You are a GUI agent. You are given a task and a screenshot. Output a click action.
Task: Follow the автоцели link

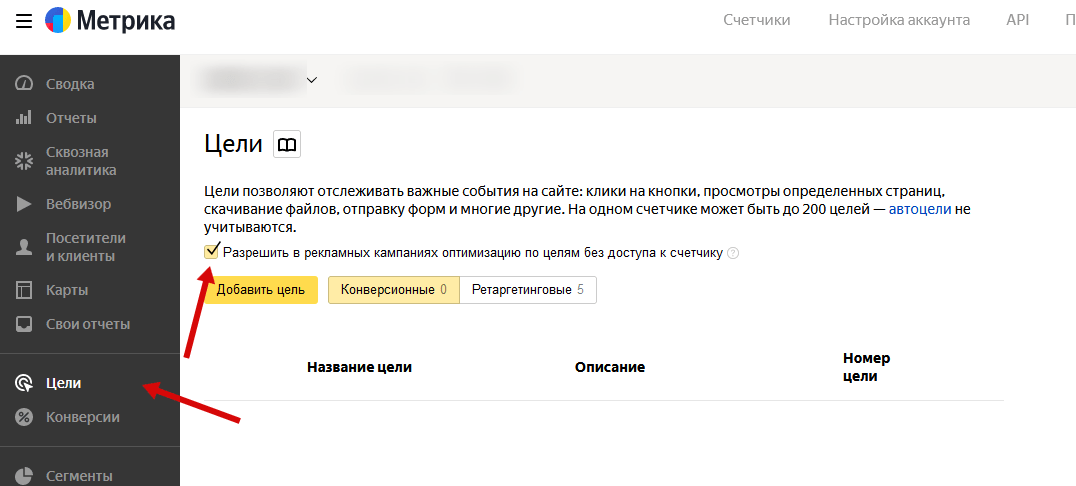[920, 210]
